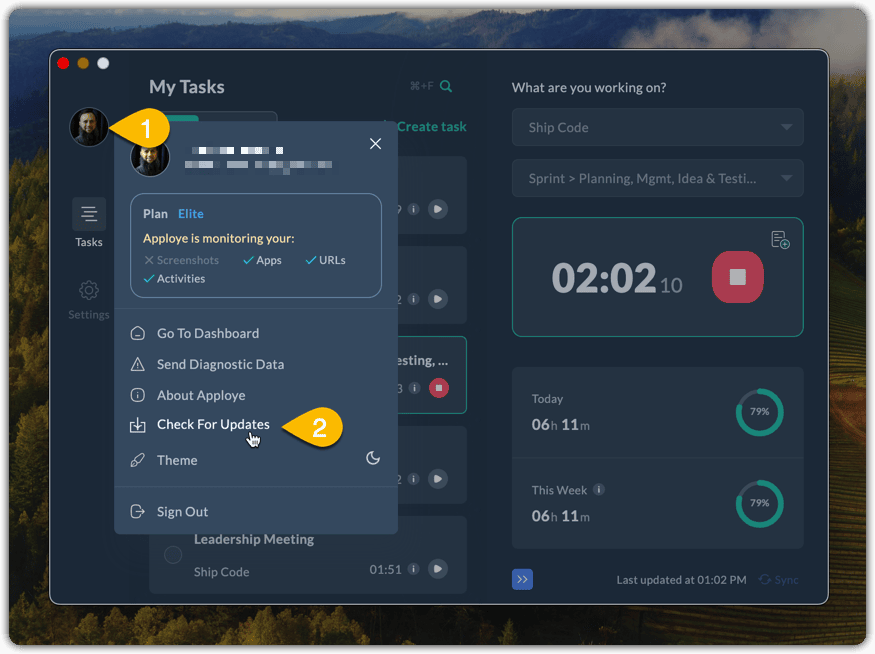The image size is (875, 654).
Task: Choose Go To Dashboard
Action: click(x=207, y=333)
